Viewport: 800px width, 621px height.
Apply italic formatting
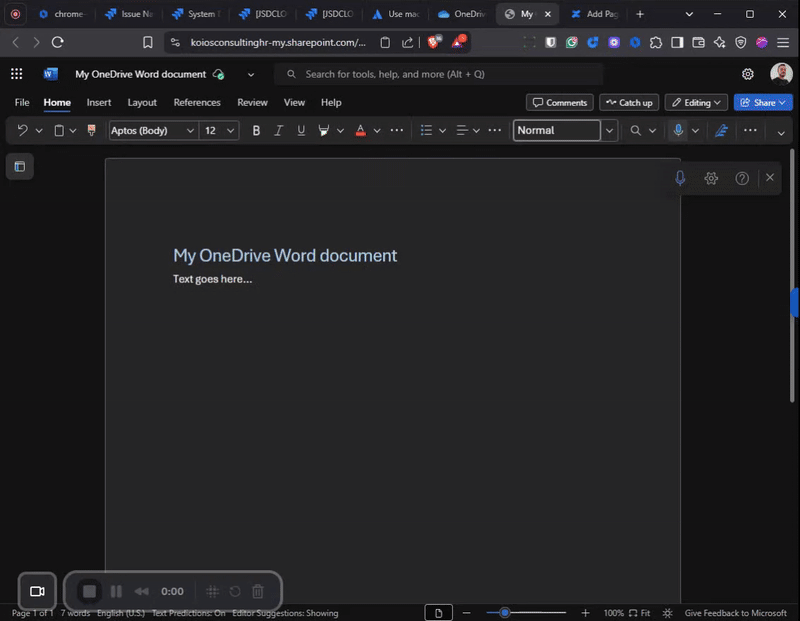[x=278, y=130]
